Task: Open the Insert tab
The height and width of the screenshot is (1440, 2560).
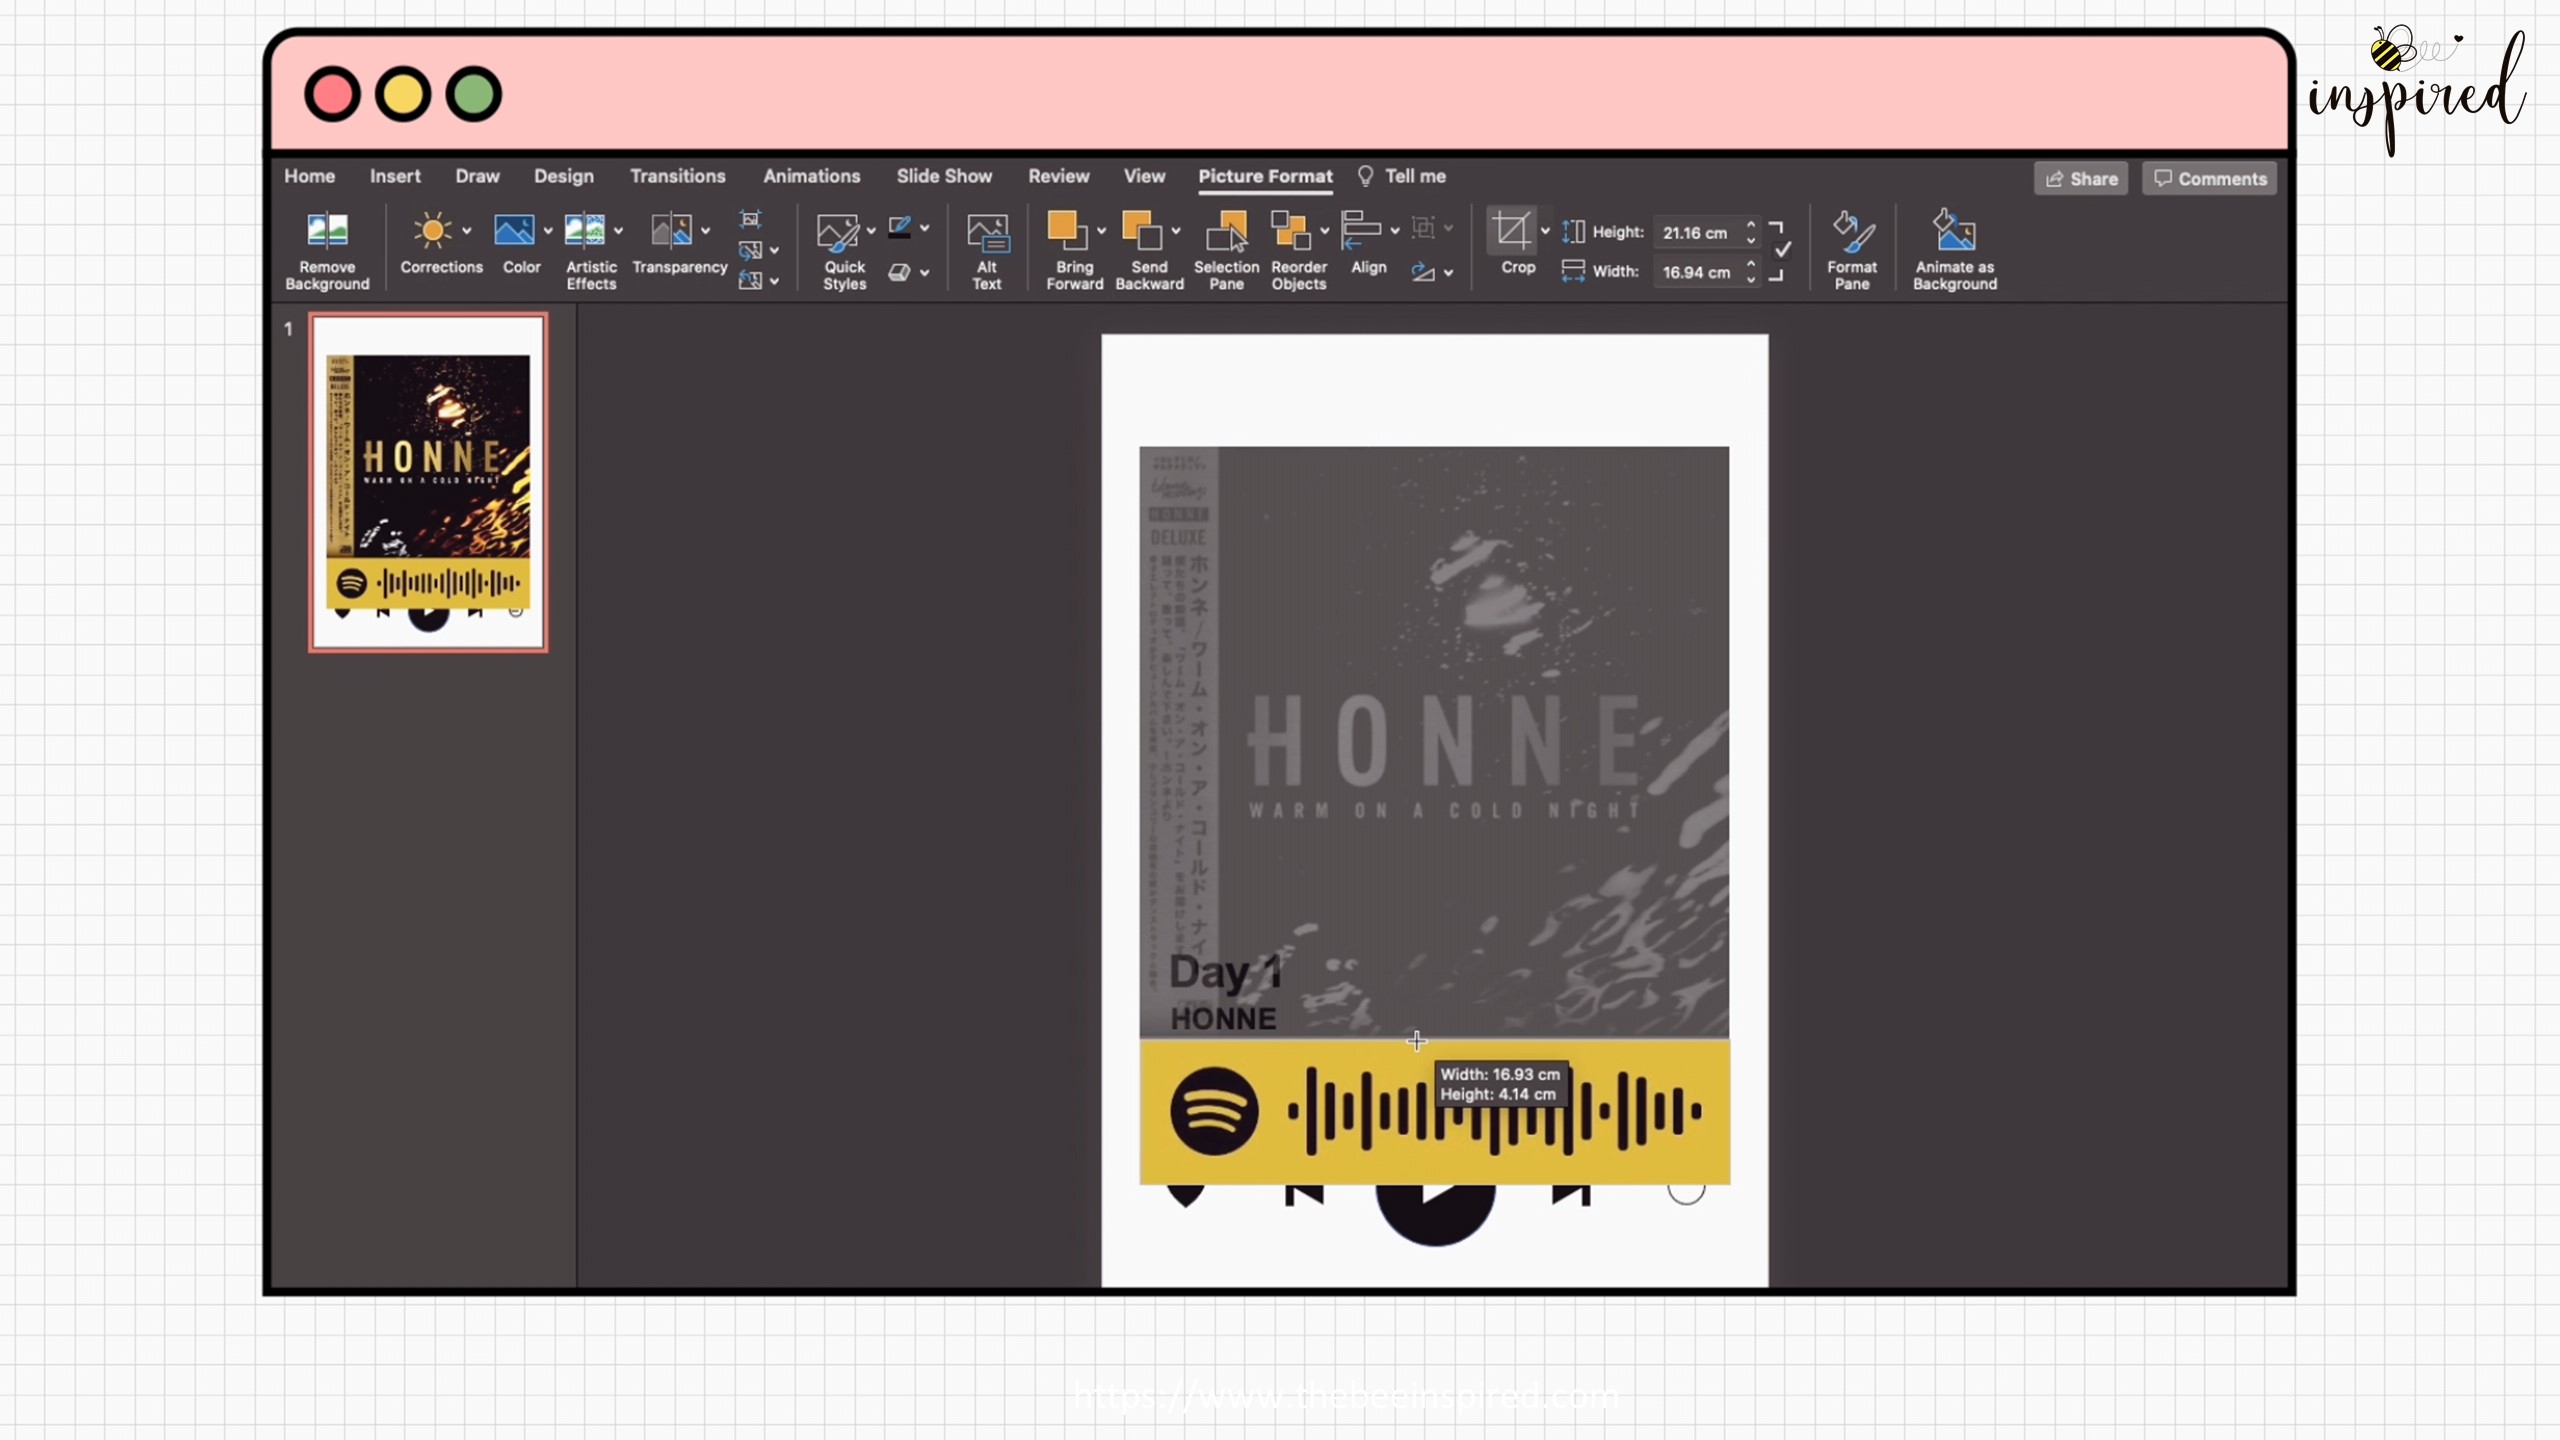Action: coord(395,176)
